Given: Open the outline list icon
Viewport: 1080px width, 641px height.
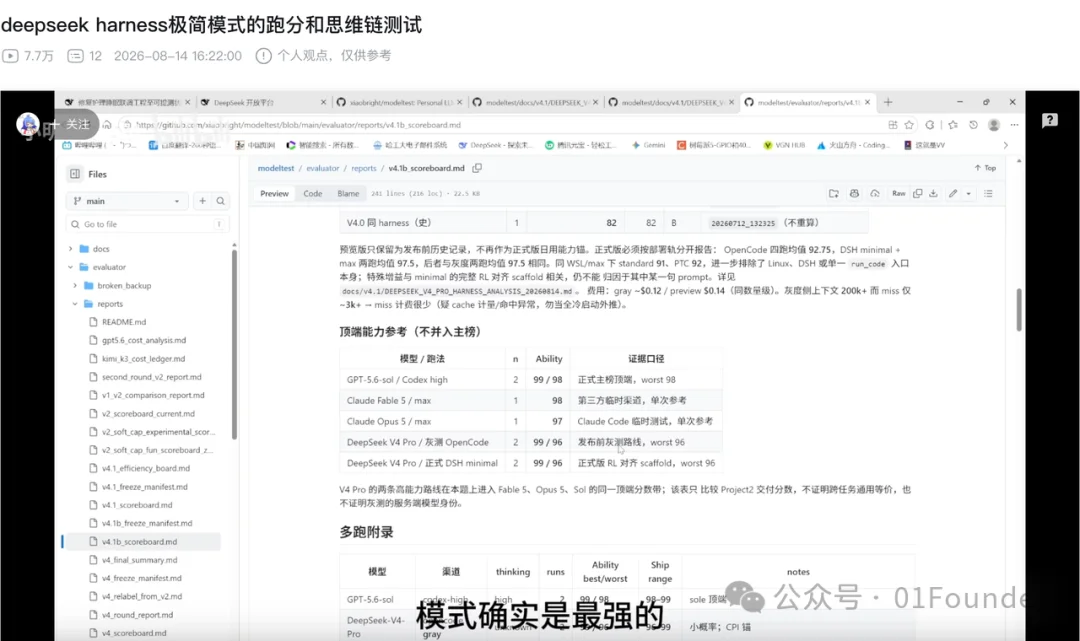Looking at the screenshot, I should 988,193.
